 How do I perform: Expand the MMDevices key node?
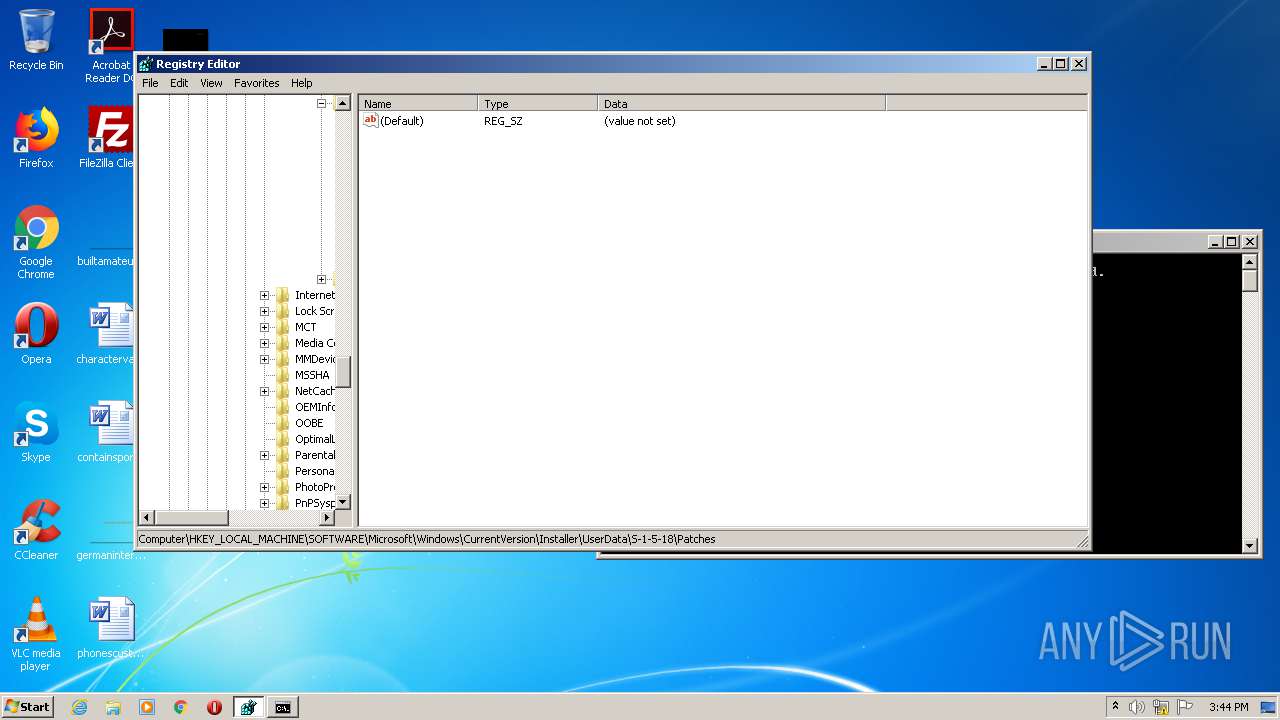tap(264, 359)
